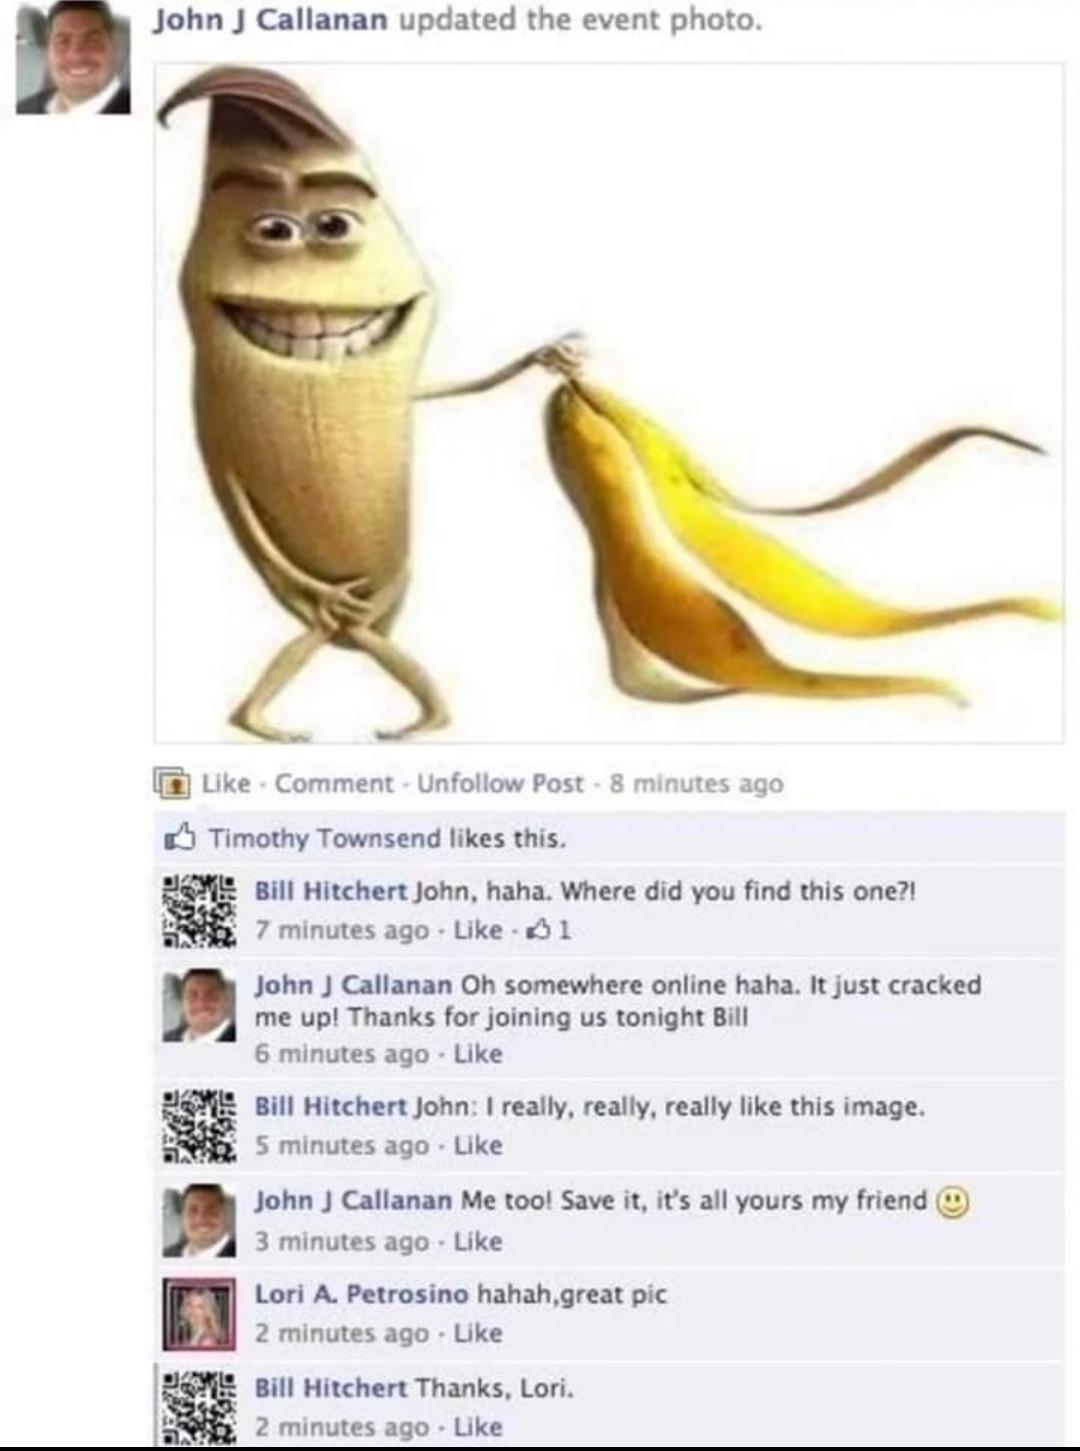Click John's avatar on 'Oh somewhere online' comment
This screenshot has height=1451, width=1080.
200,1005
